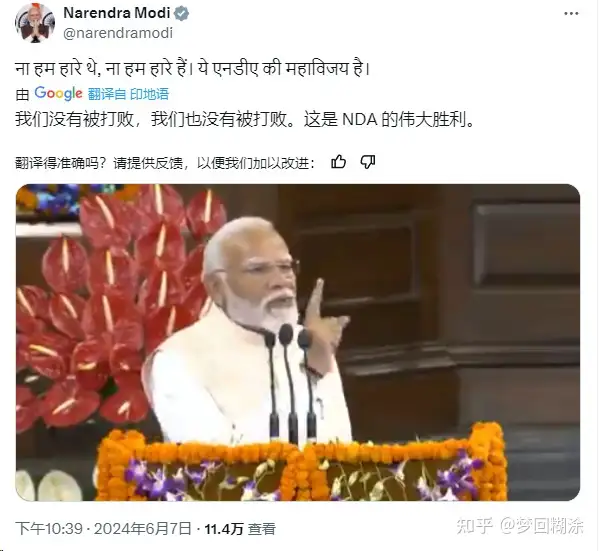This screenshot has width=599, height=551.
Task: Click the 翻译自 印地语 translation link
Action: click(128, 94)
